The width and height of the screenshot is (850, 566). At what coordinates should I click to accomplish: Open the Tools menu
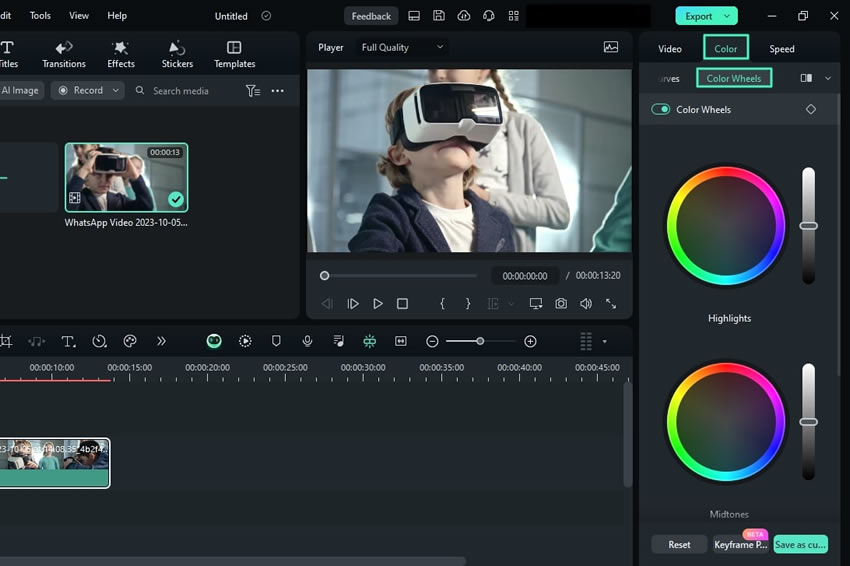coord(40,16)
